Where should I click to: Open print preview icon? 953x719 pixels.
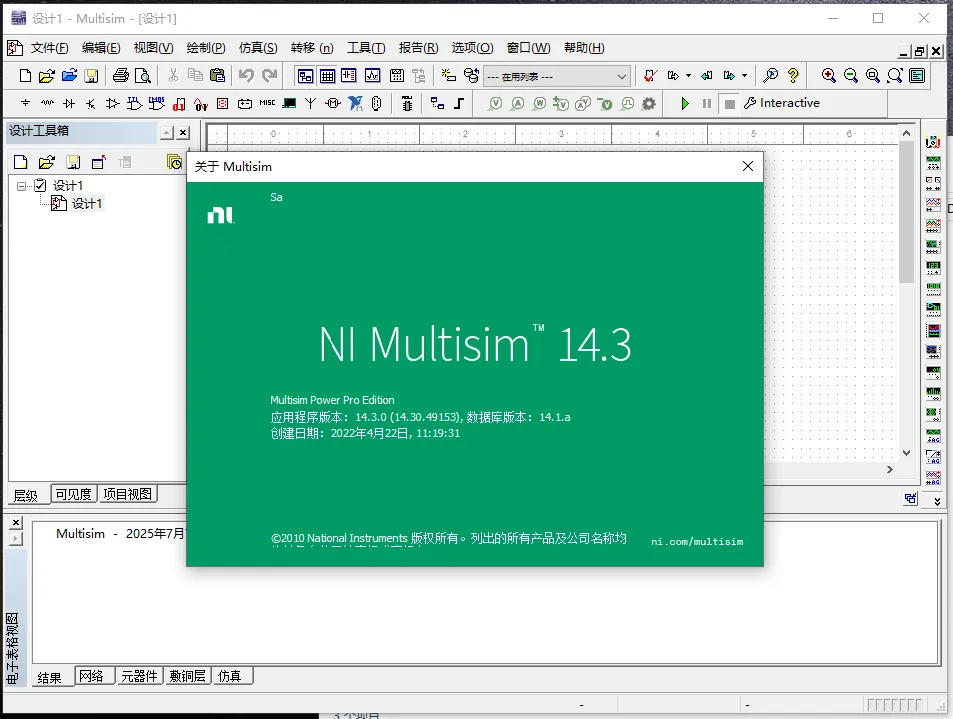tap(143, 75)
